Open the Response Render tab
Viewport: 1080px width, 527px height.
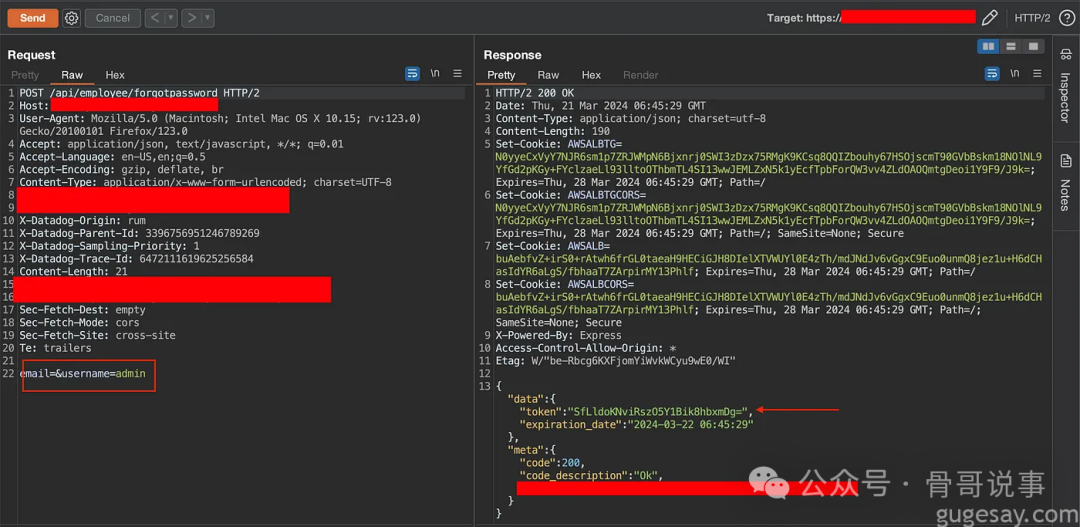click(x=641, y=75)
